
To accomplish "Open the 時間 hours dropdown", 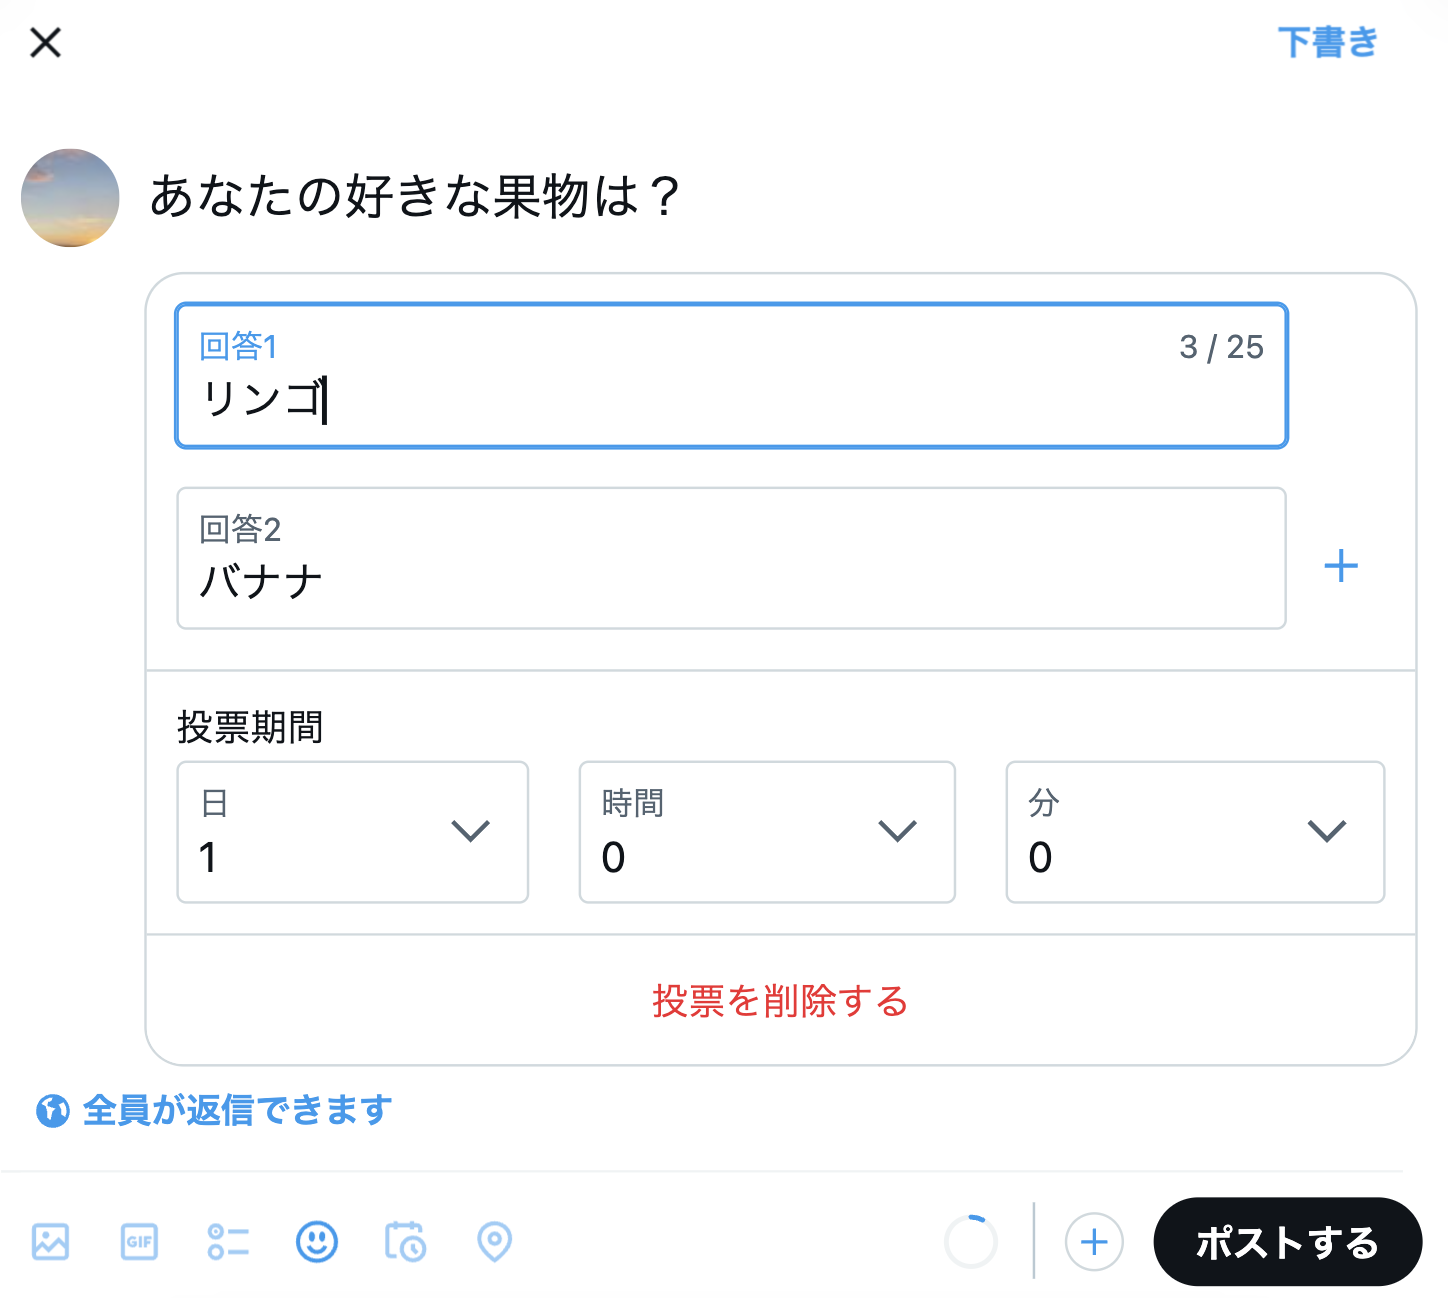I will 766,832.
